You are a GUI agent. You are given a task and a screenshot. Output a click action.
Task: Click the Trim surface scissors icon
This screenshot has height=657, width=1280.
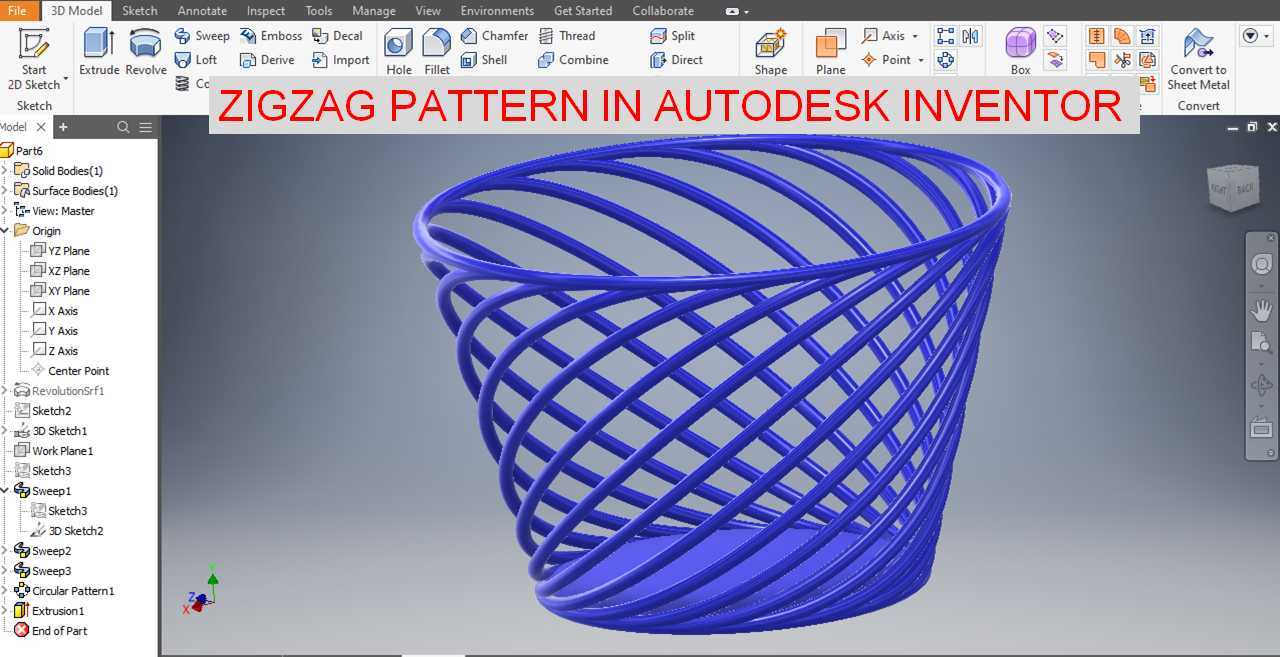(1122, 60)
